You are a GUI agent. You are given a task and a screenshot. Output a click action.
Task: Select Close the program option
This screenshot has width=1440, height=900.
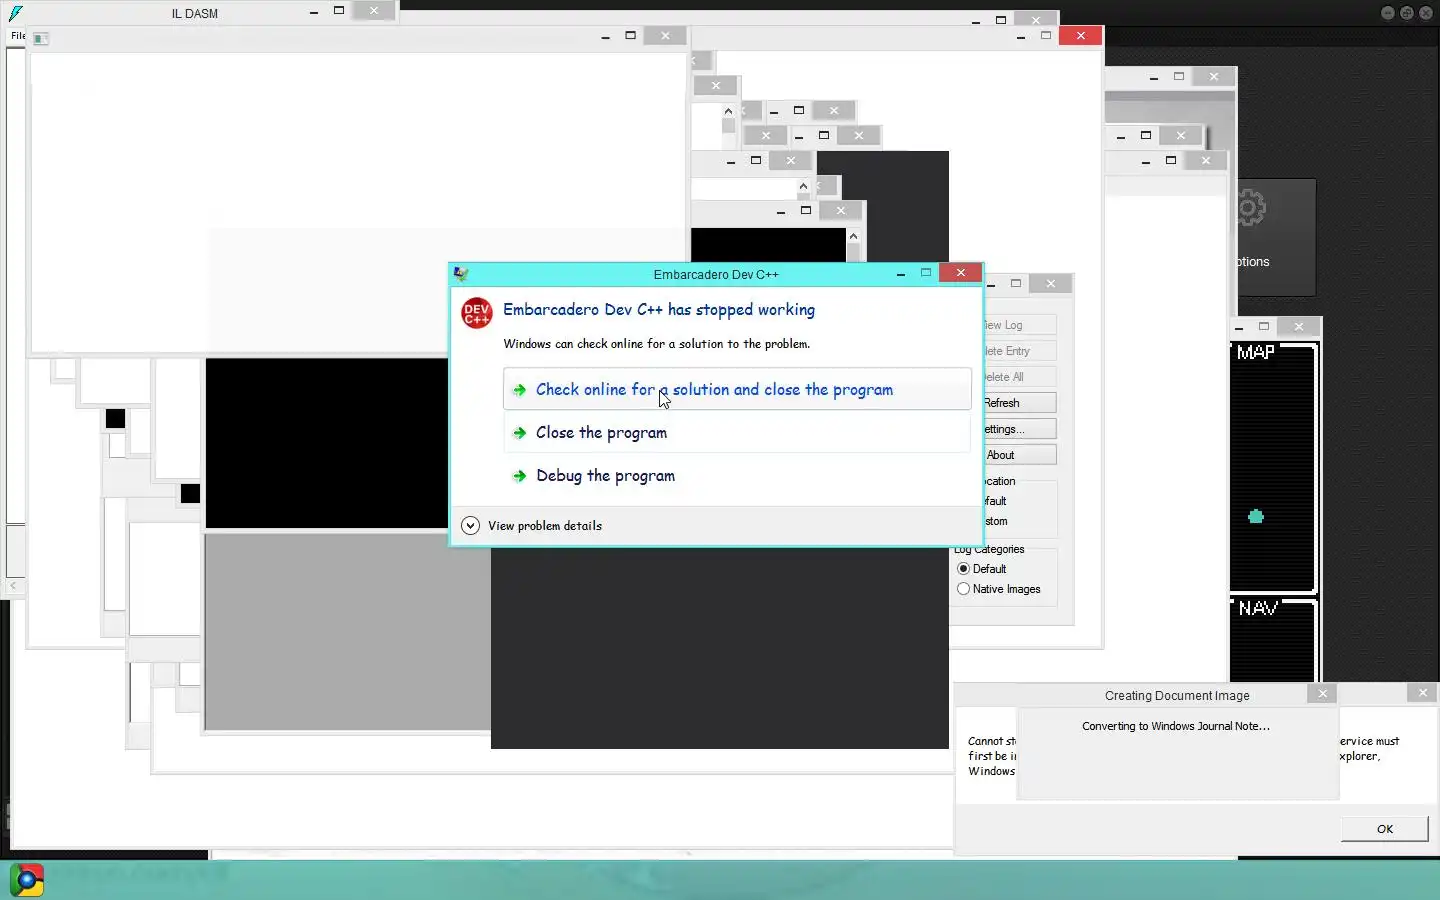click(737, 432)
